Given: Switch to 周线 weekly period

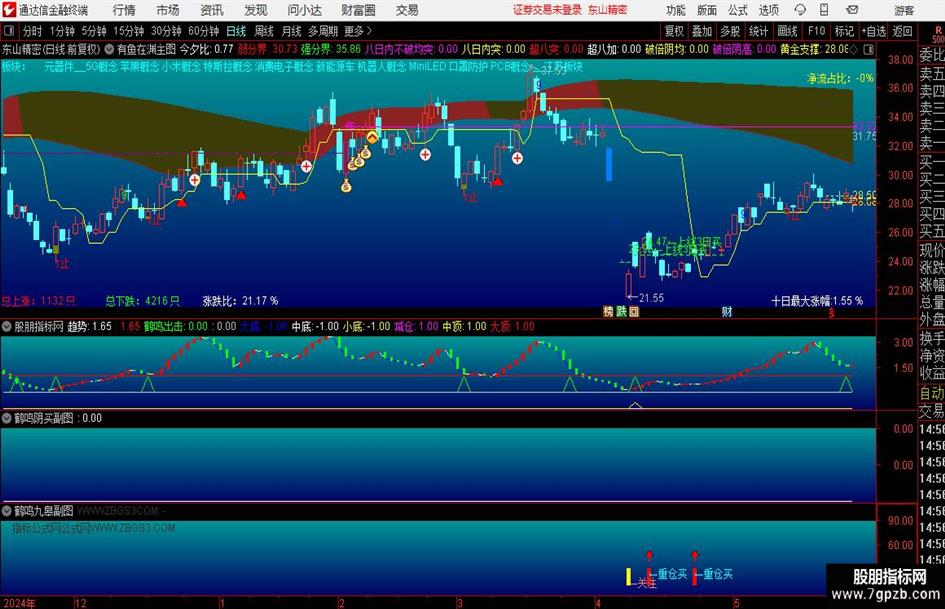Looking at the screenshot, I should coord(264,31).
